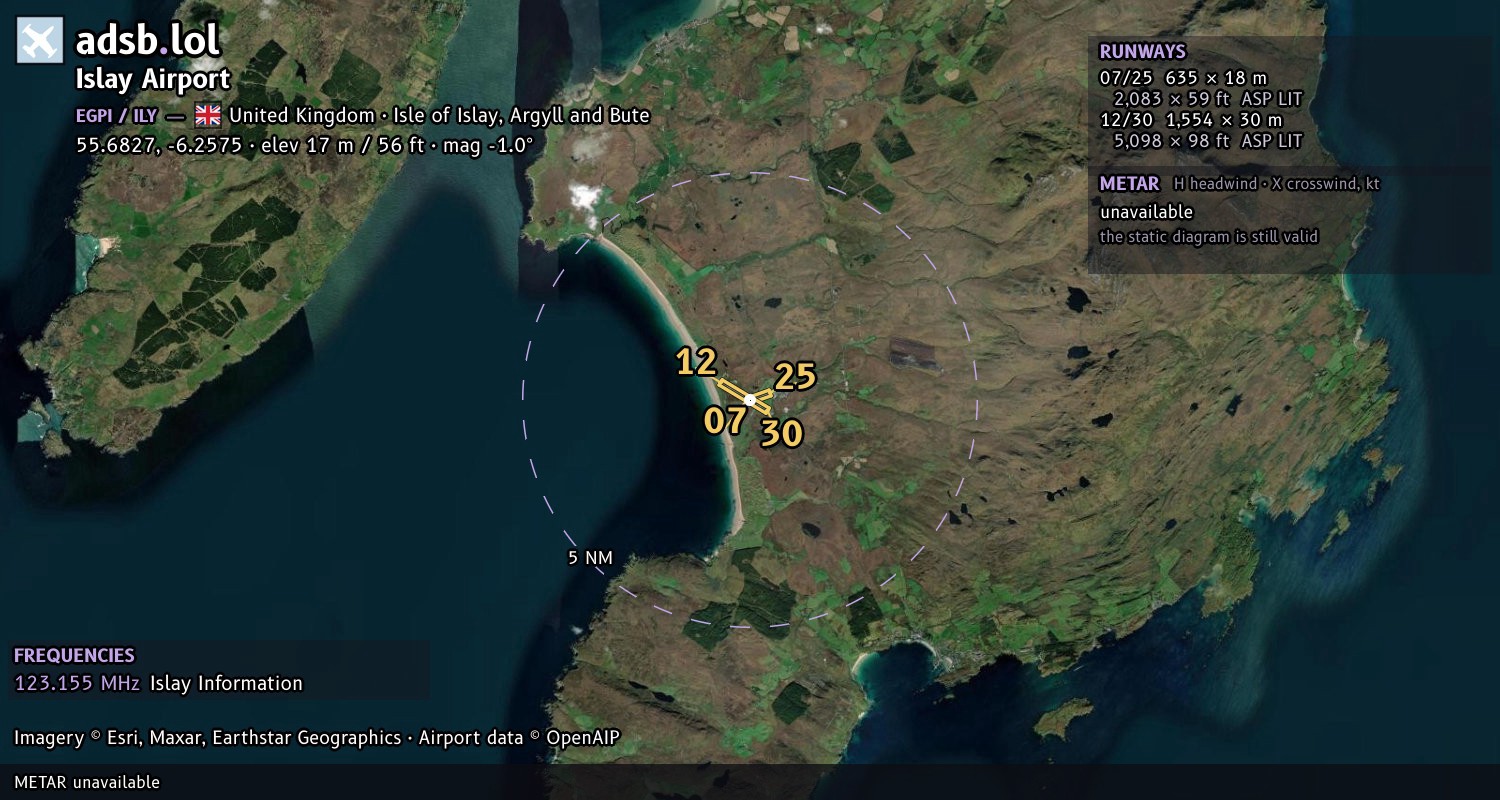Click the 5 NM range ring label
The image size is (1500, 800).
590,558
